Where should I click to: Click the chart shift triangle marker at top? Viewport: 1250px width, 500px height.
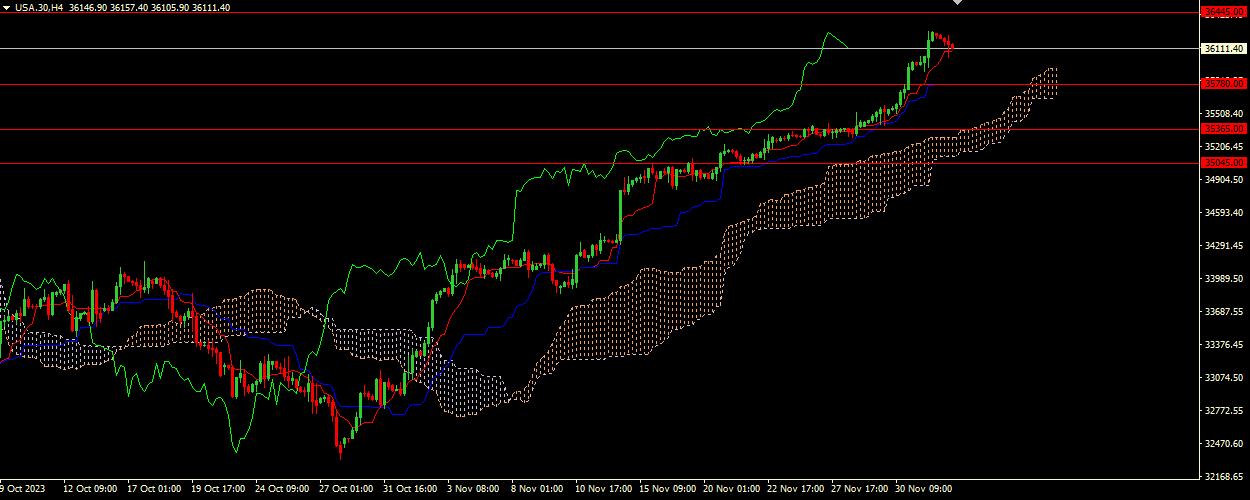(957, 4)
